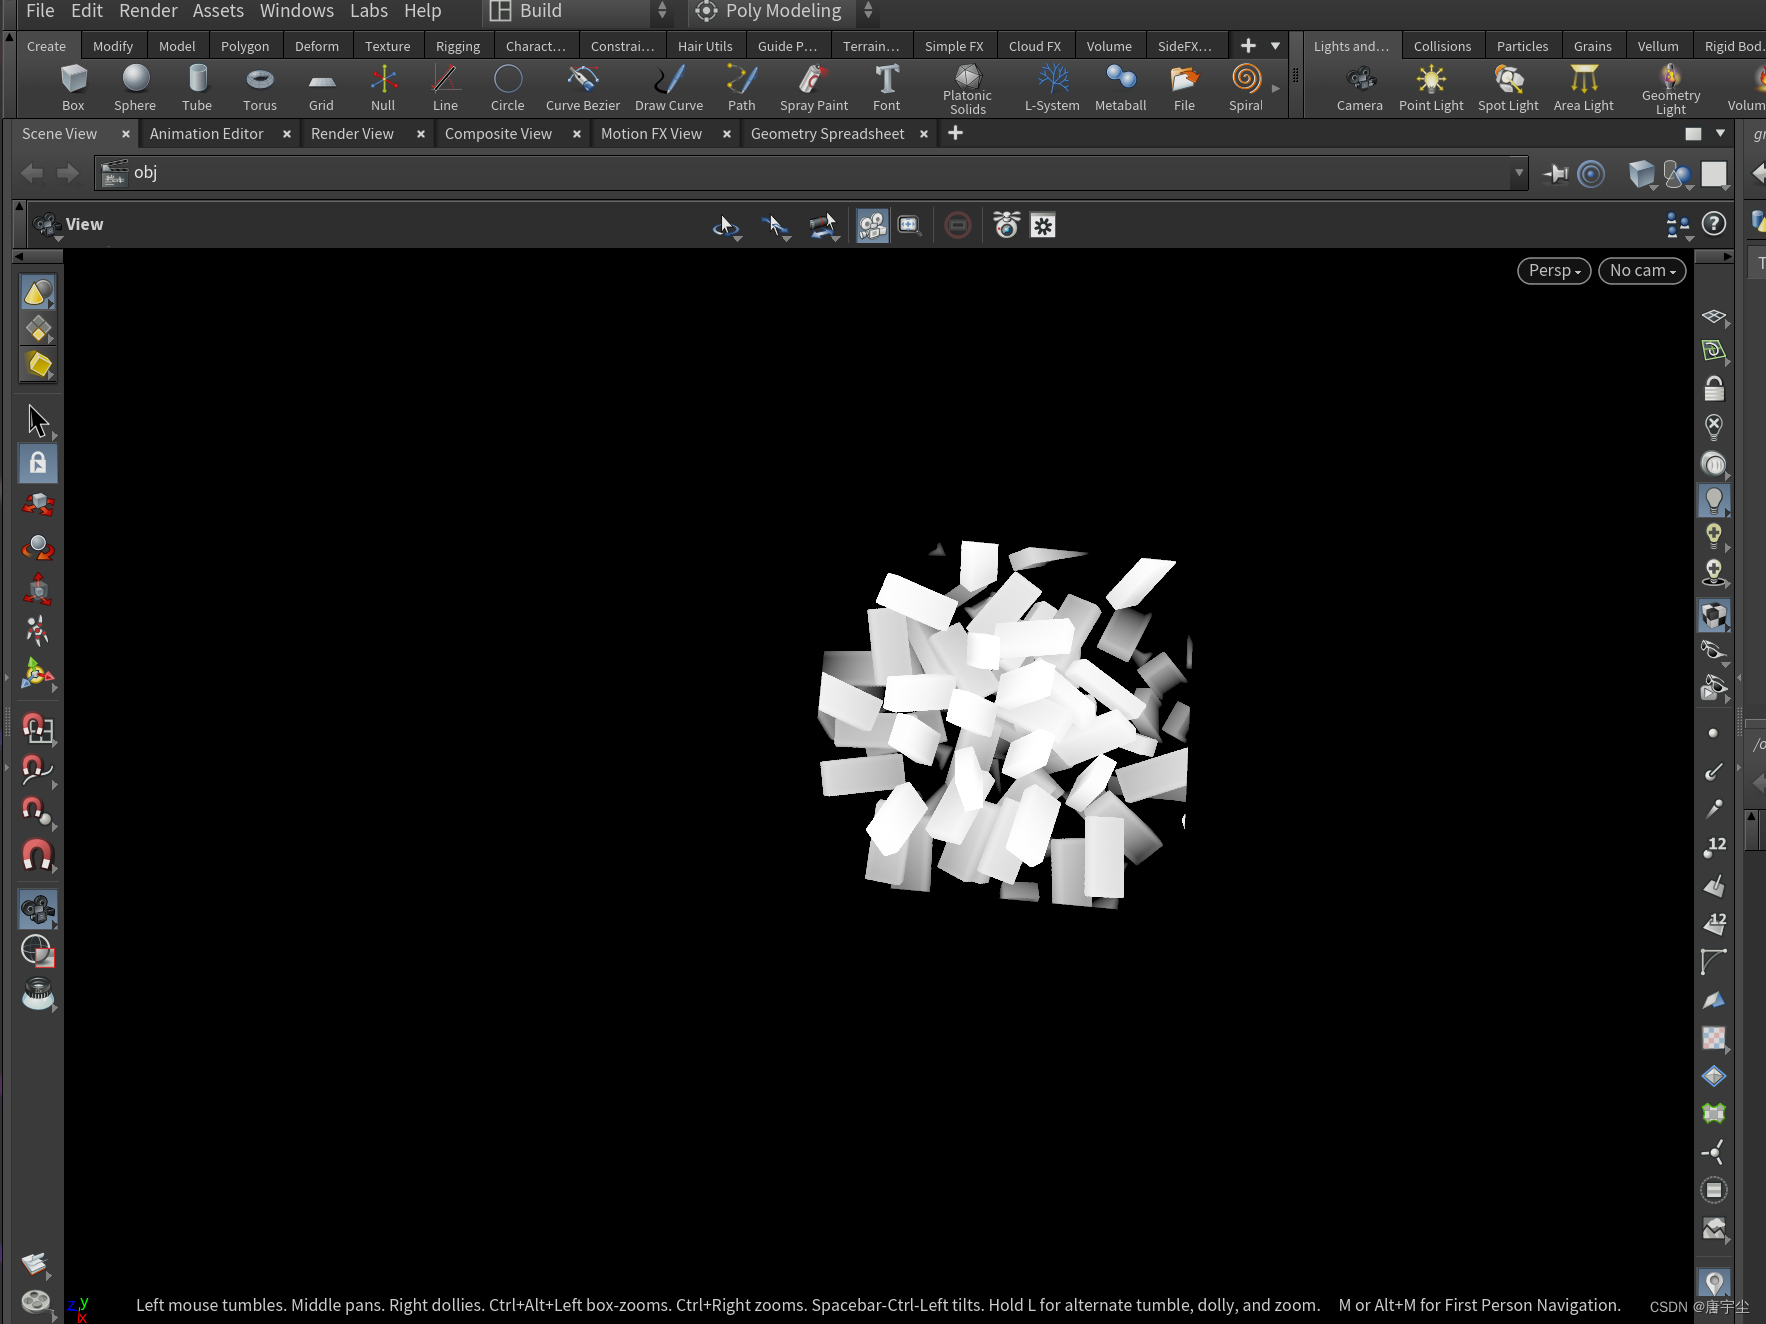This screenshot has height=1324, width=1766.
Task: Open the File menu
Action: pos(40,11)
